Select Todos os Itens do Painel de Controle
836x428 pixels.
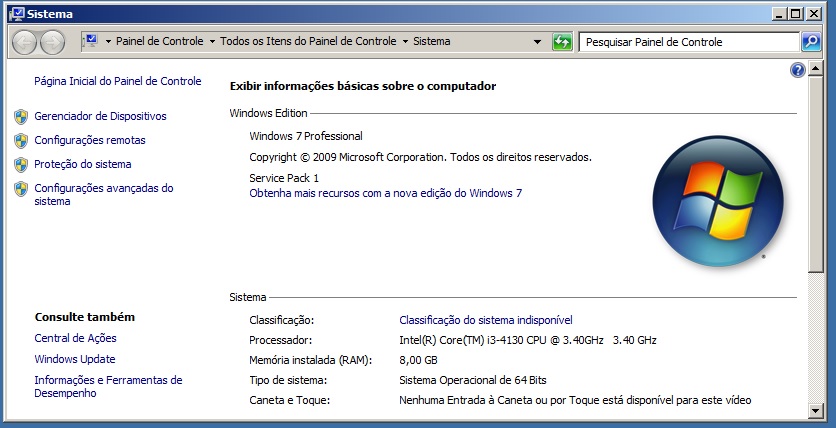308,42
